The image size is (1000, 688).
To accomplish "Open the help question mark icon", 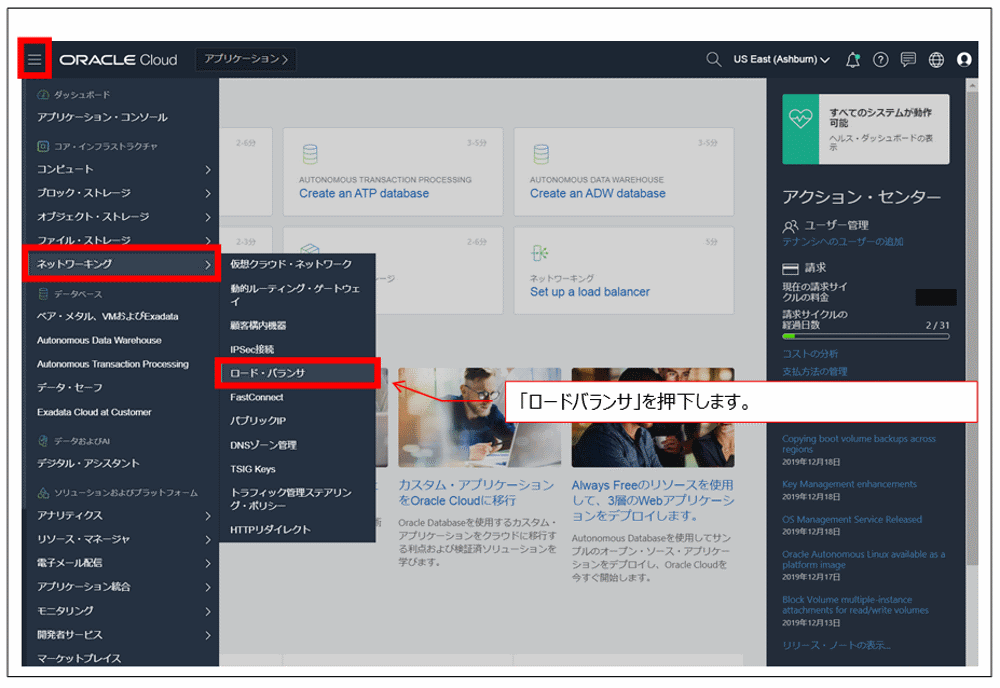I will [880, 59].
